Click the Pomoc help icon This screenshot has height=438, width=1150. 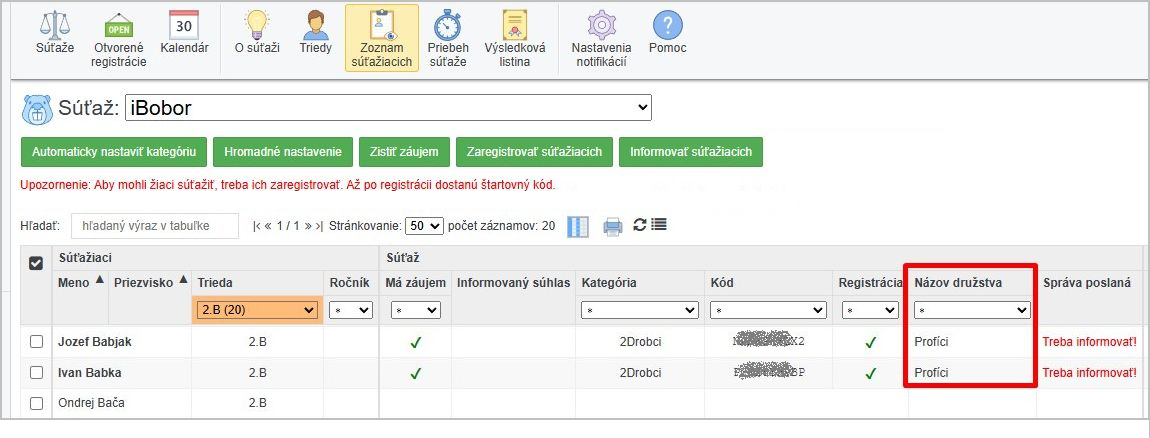(x=667, y=26)
